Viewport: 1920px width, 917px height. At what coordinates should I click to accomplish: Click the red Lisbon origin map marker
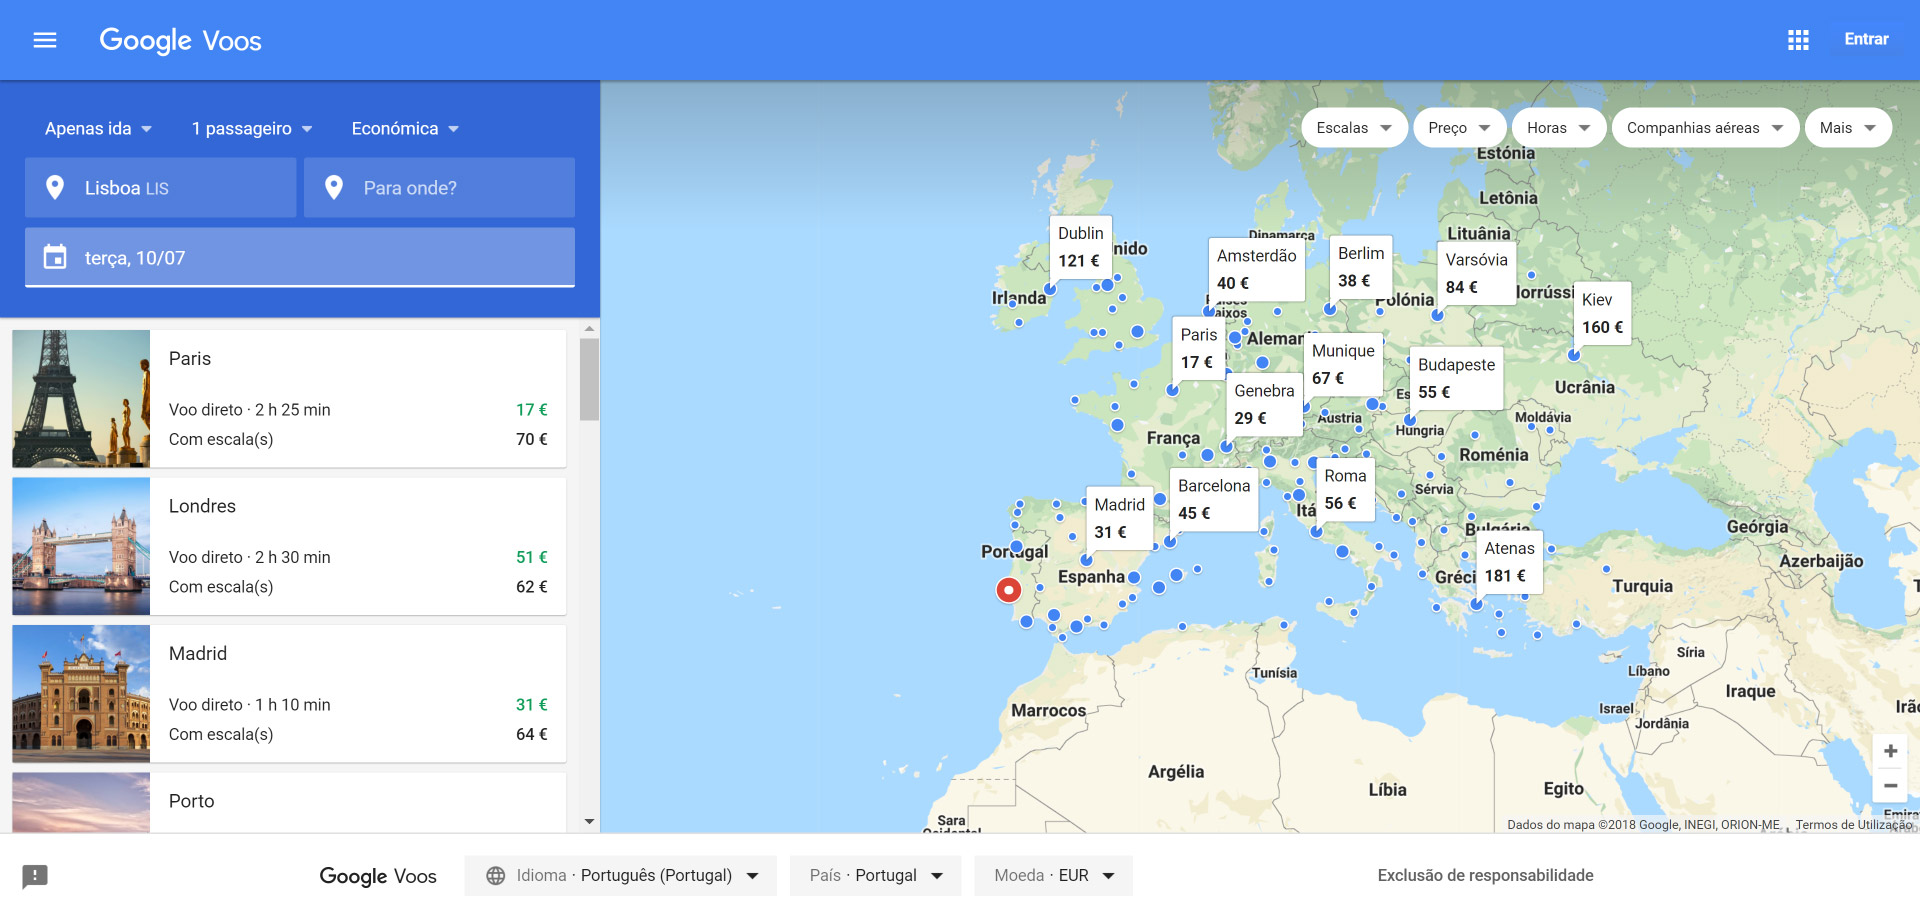pyautogui.click(x=1009, y=590)
